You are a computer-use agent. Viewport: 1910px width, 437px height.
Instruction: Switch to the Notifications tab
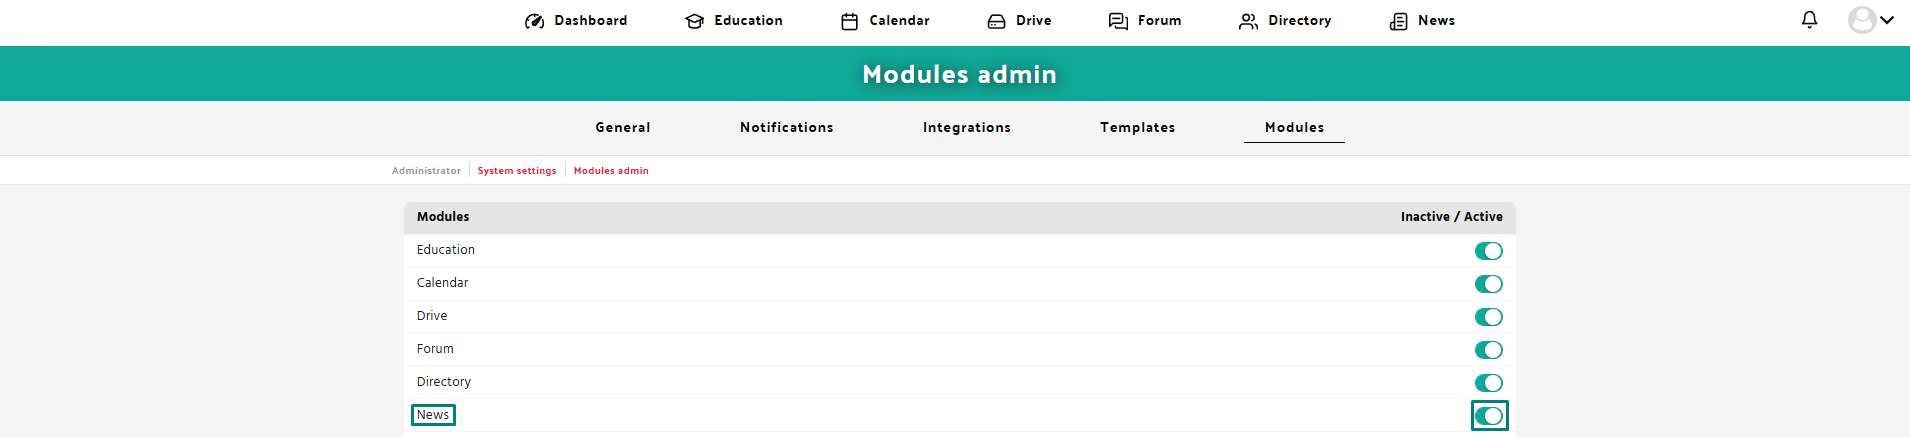787,127
